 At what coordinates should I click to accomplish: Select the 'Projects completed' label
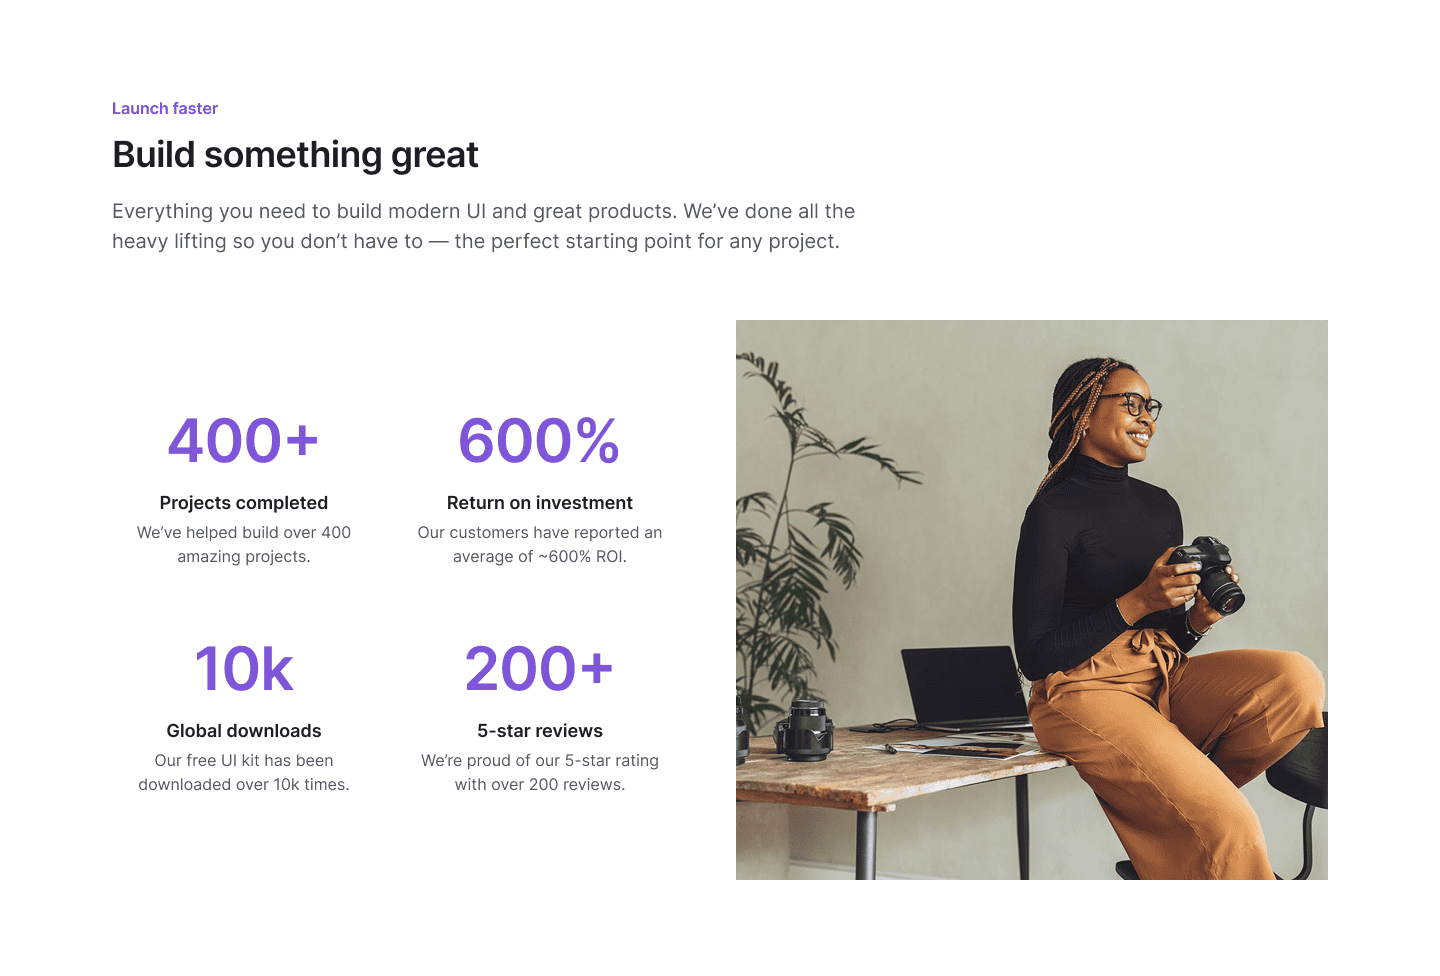(244, 503)
